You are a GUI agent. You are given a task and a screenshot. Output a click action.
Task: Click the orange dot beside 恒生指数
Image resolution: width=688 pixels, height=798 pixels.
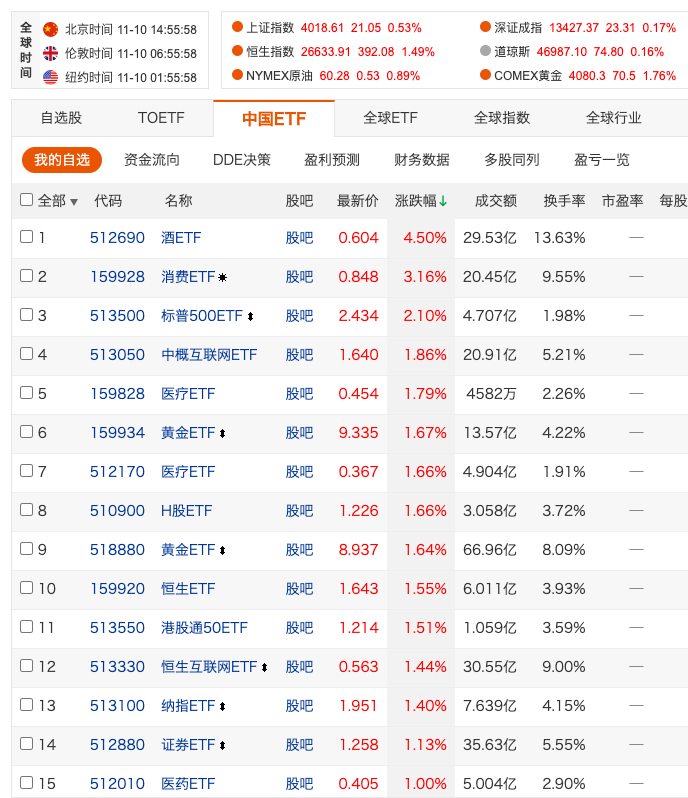click(x=237, y=51)
